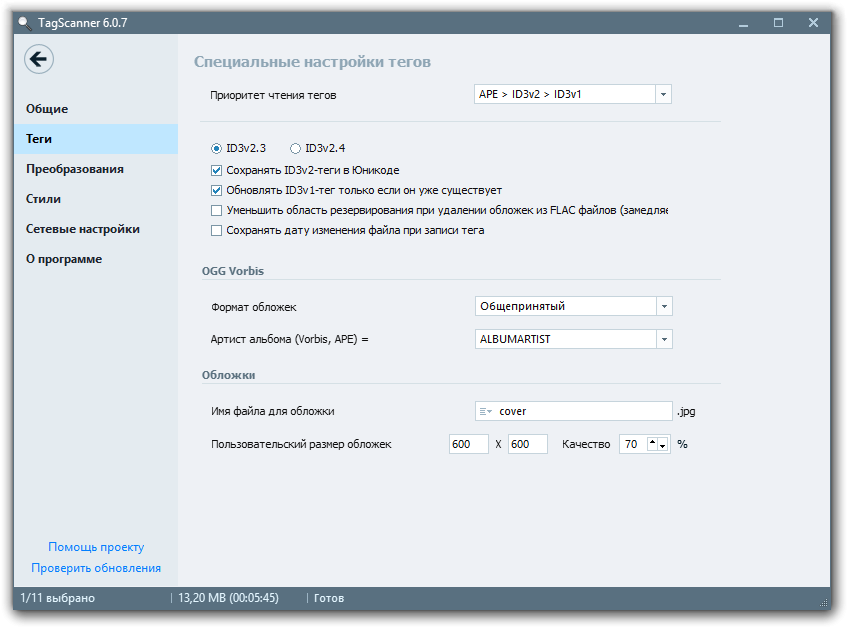This screenshot has width=848, height=629.
Task: Expand the 'Формат обложек' dropdown
Action: click(664, 306)
